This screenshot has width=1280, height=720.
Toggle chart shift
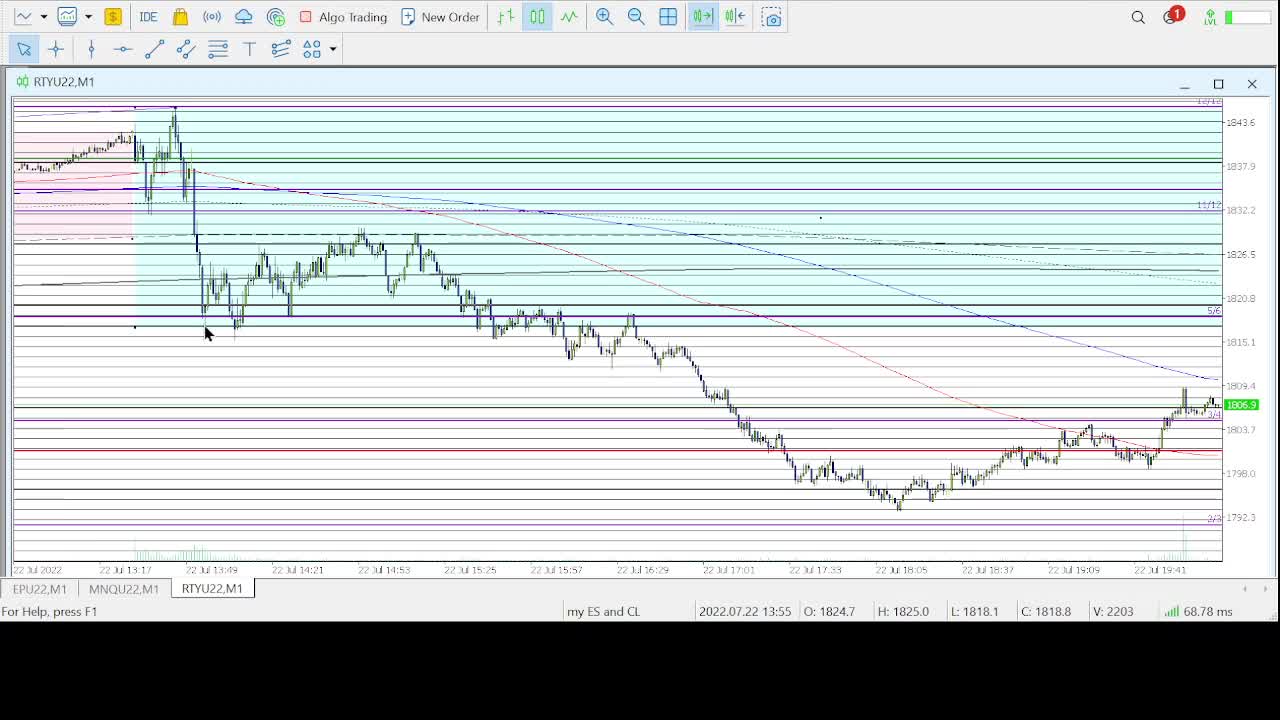(735, 17)
